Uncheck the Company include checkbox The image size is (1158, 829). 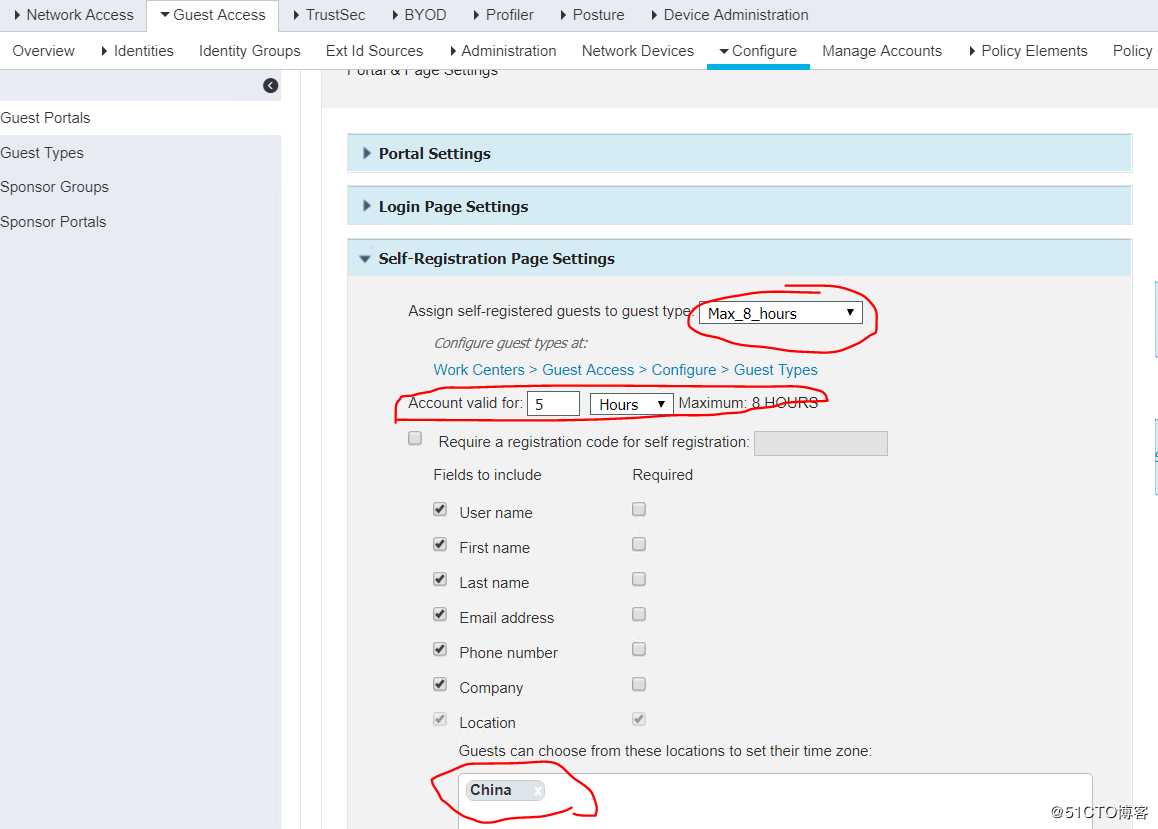pos(440,684)
